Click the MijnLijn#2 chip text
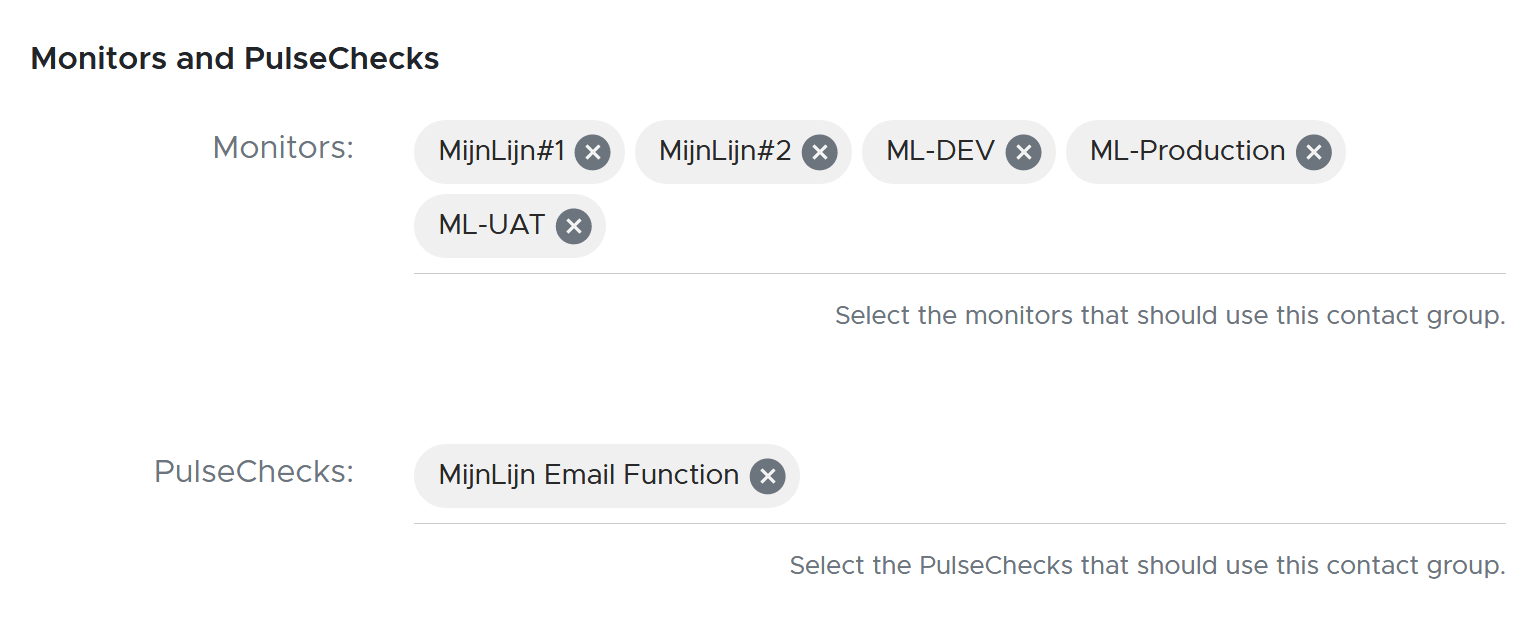 (724, 151)
